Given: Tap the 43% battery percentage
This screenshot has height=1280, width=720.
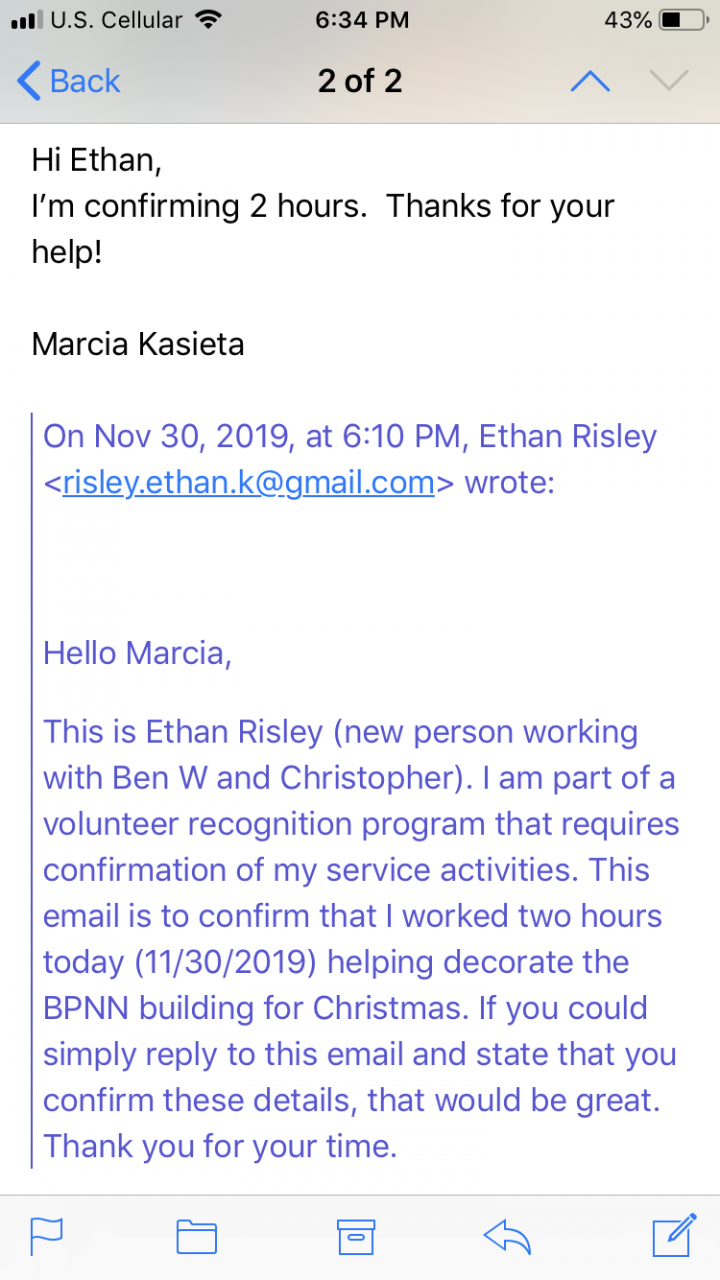Looking at the screenshot, I should 628,20.
